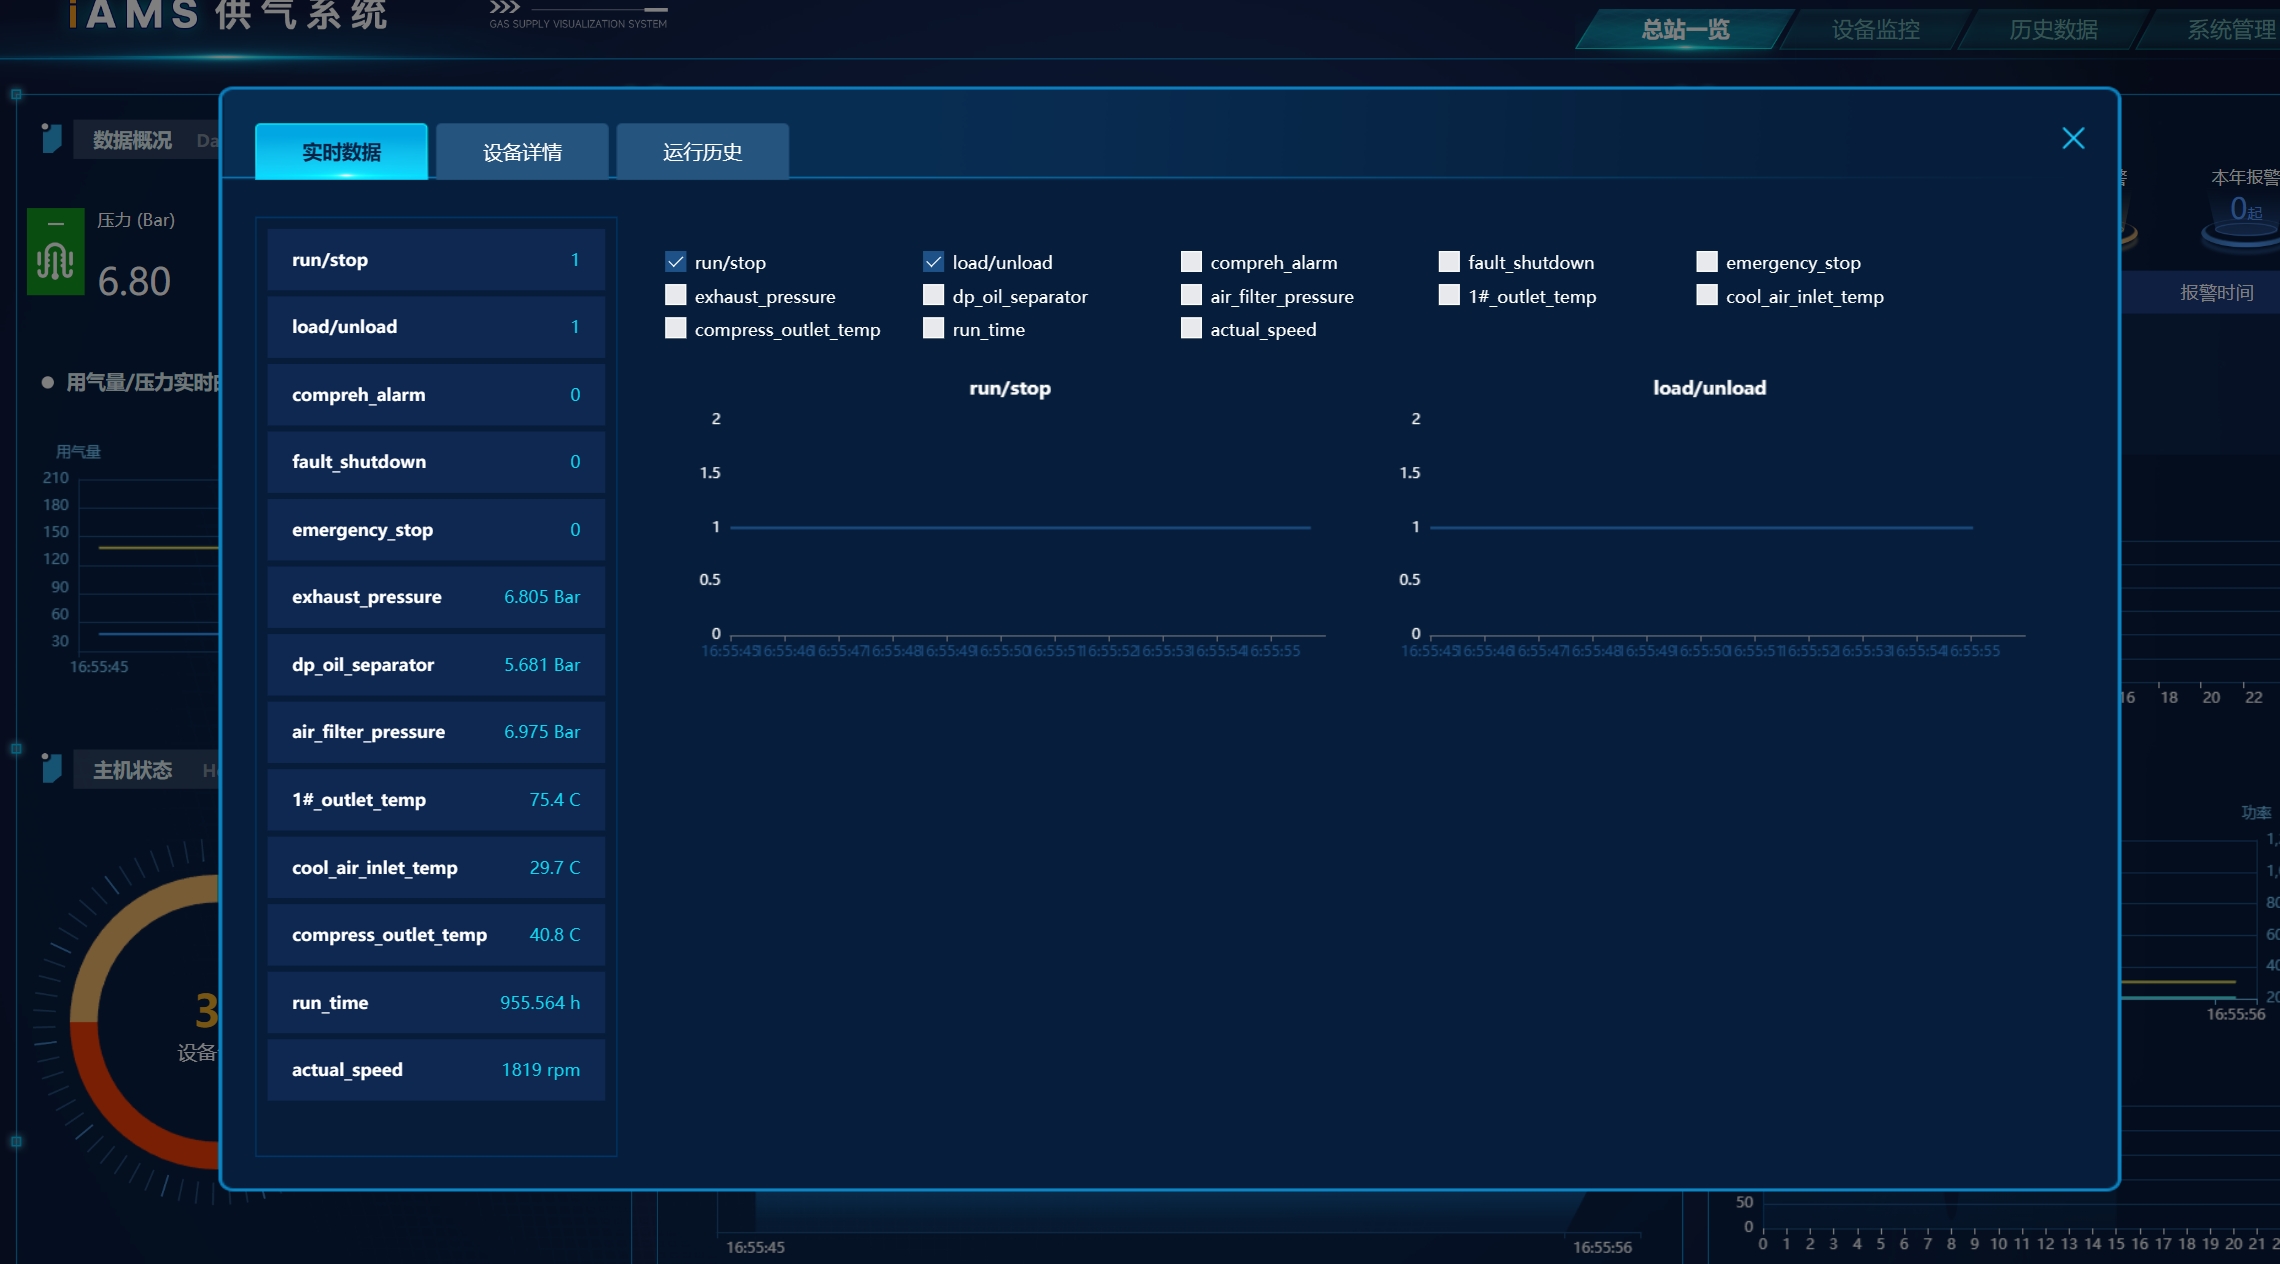
Task: Go to 设备监控 navigation item
Action: coord(1875,30)
